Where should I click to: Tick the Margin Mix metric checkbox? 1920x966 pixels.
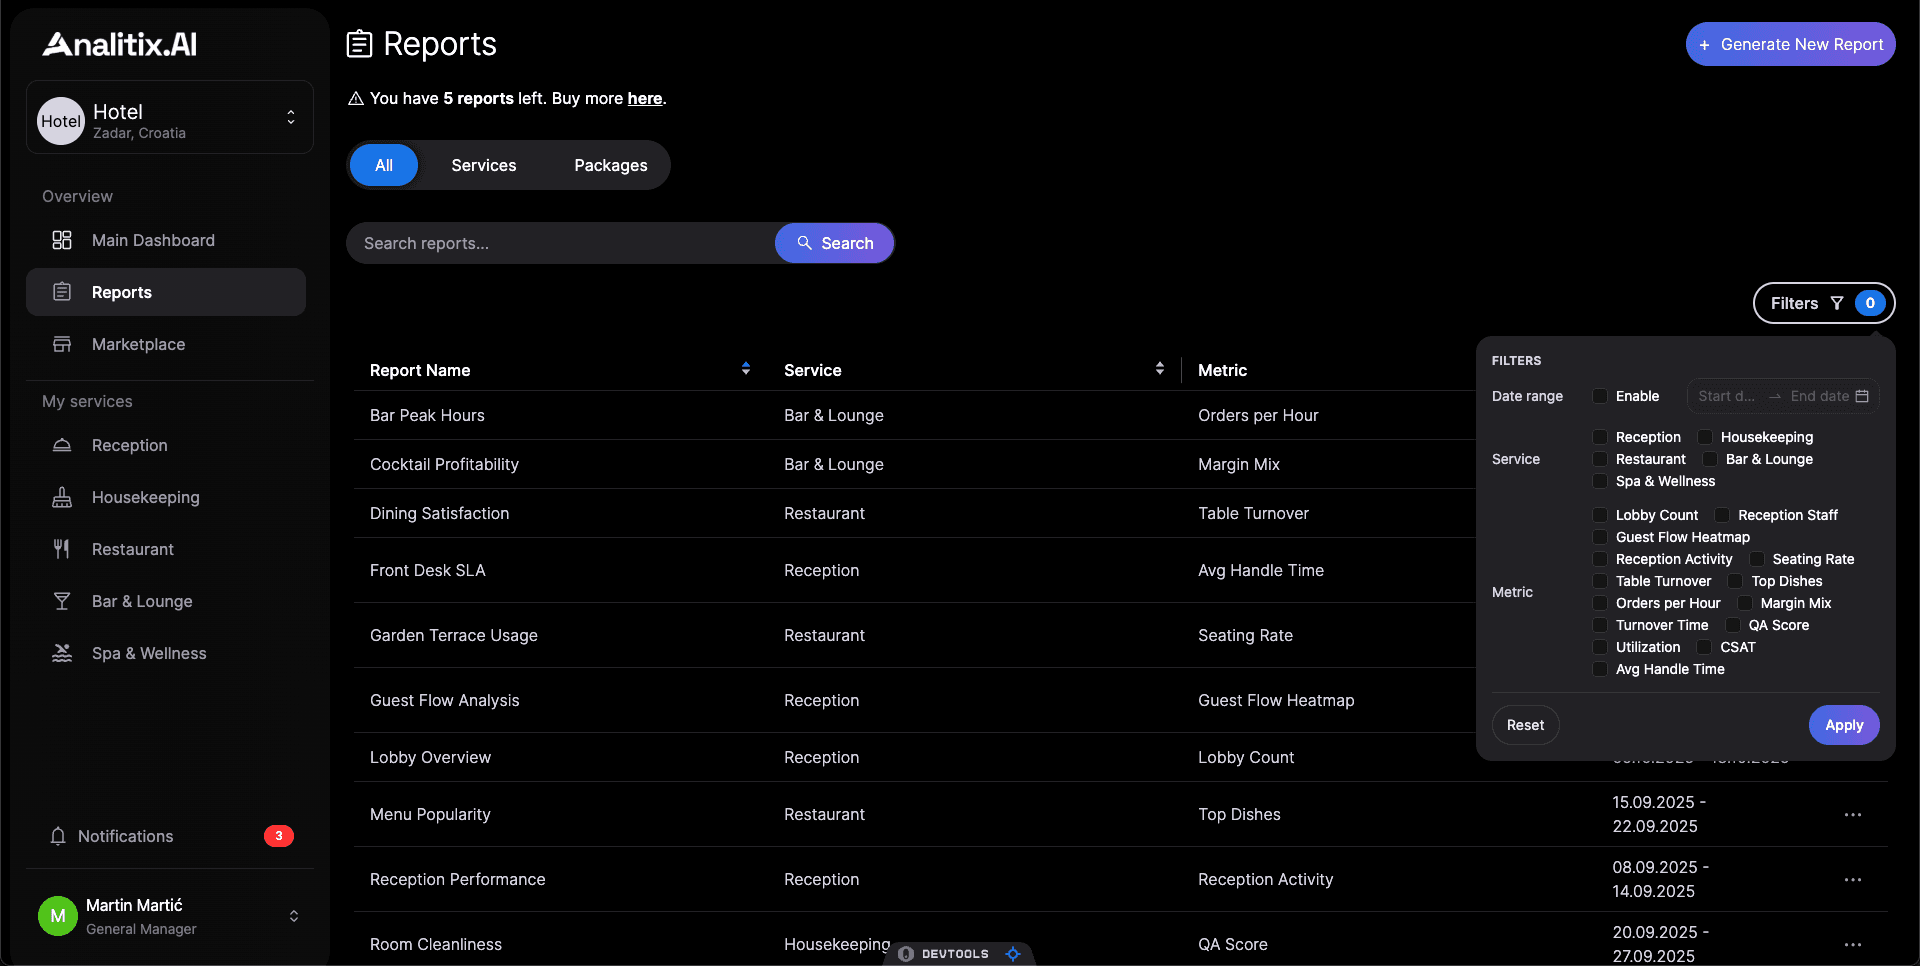point(1745,603)
